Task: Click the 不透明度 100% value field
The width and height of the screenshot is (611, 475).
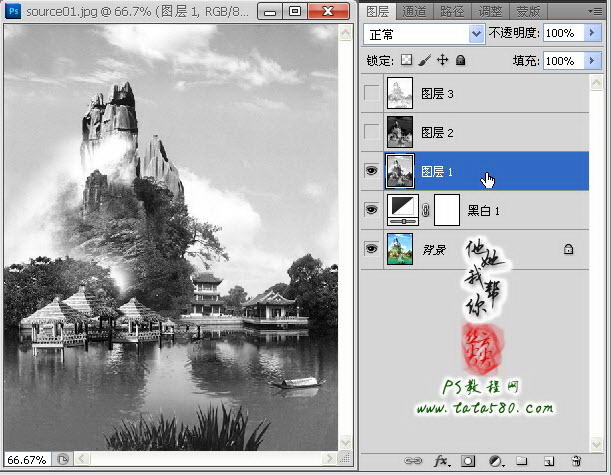Action: (564, 33)
